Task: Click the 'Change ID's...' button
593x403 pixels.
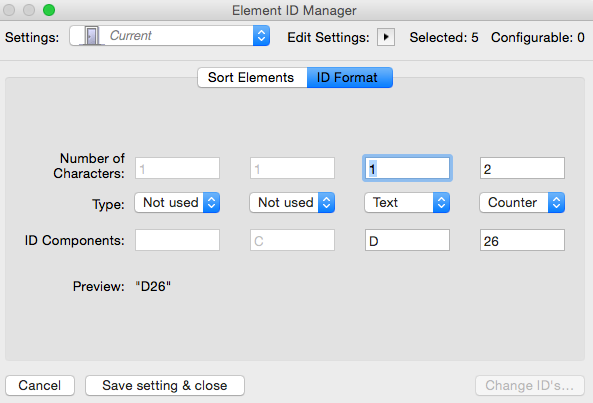Action: (530, 386)
